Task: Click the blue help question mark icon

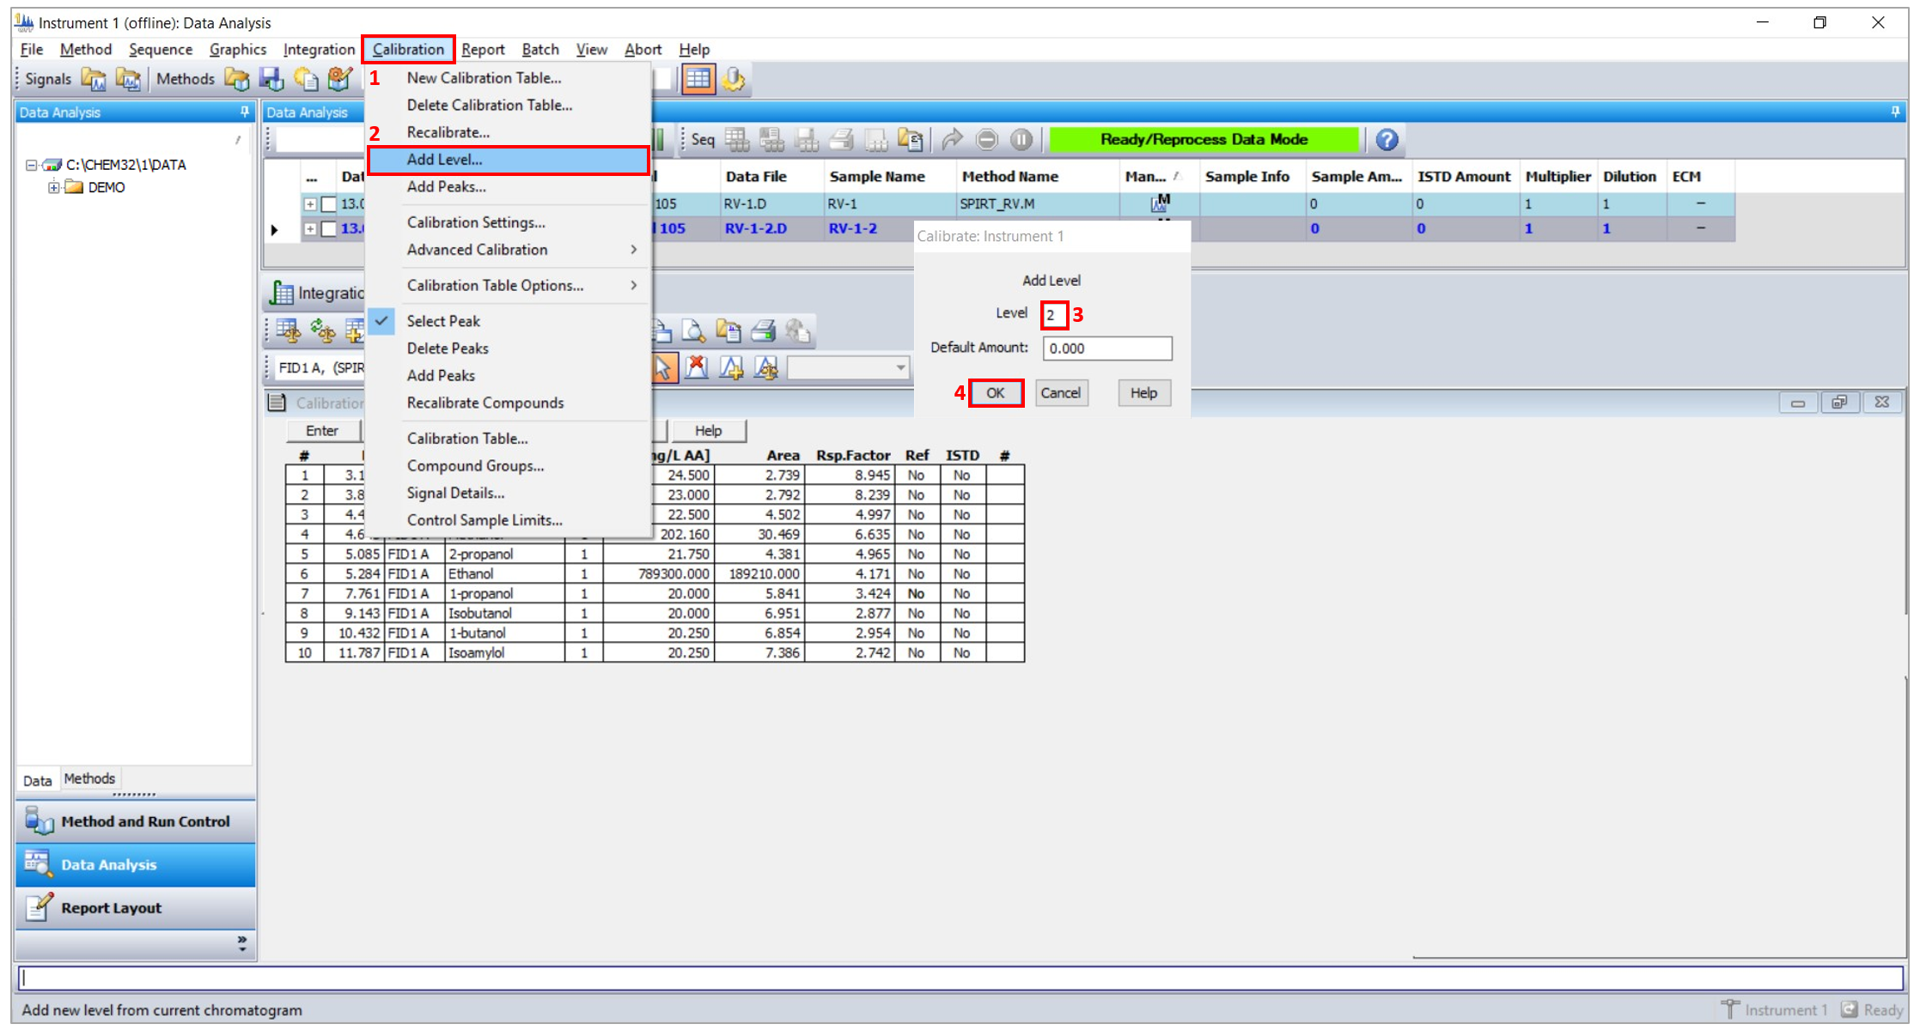Action: tap(1386, 140)
